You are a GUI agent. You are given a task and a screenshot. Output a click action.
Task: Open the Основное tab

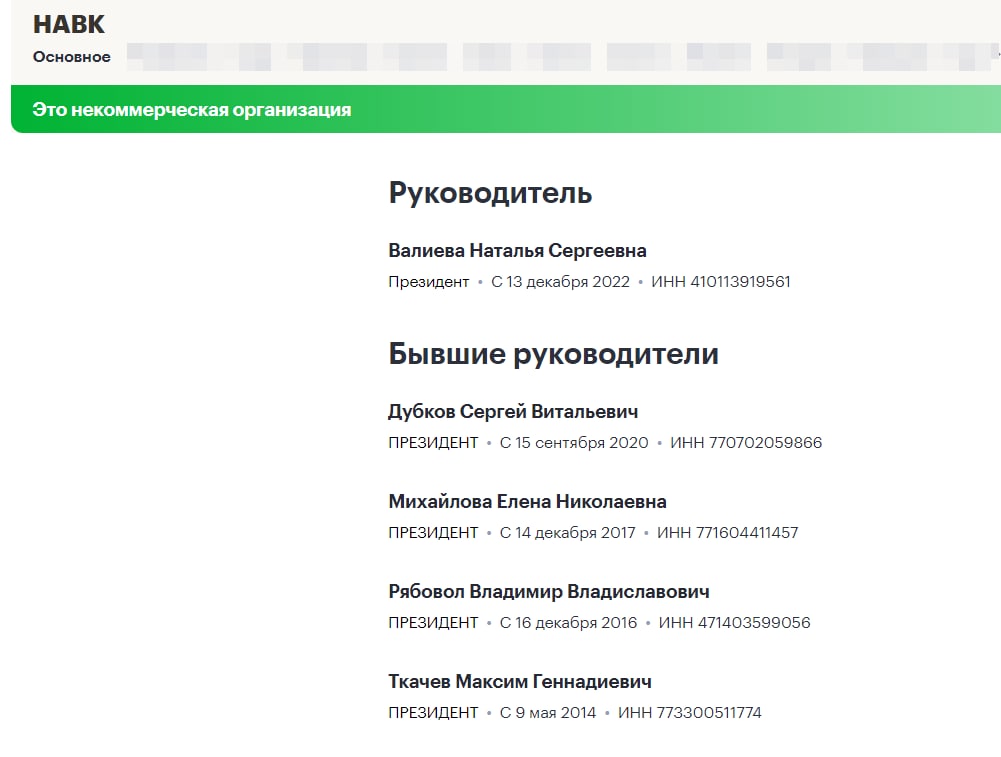point(72,57)
